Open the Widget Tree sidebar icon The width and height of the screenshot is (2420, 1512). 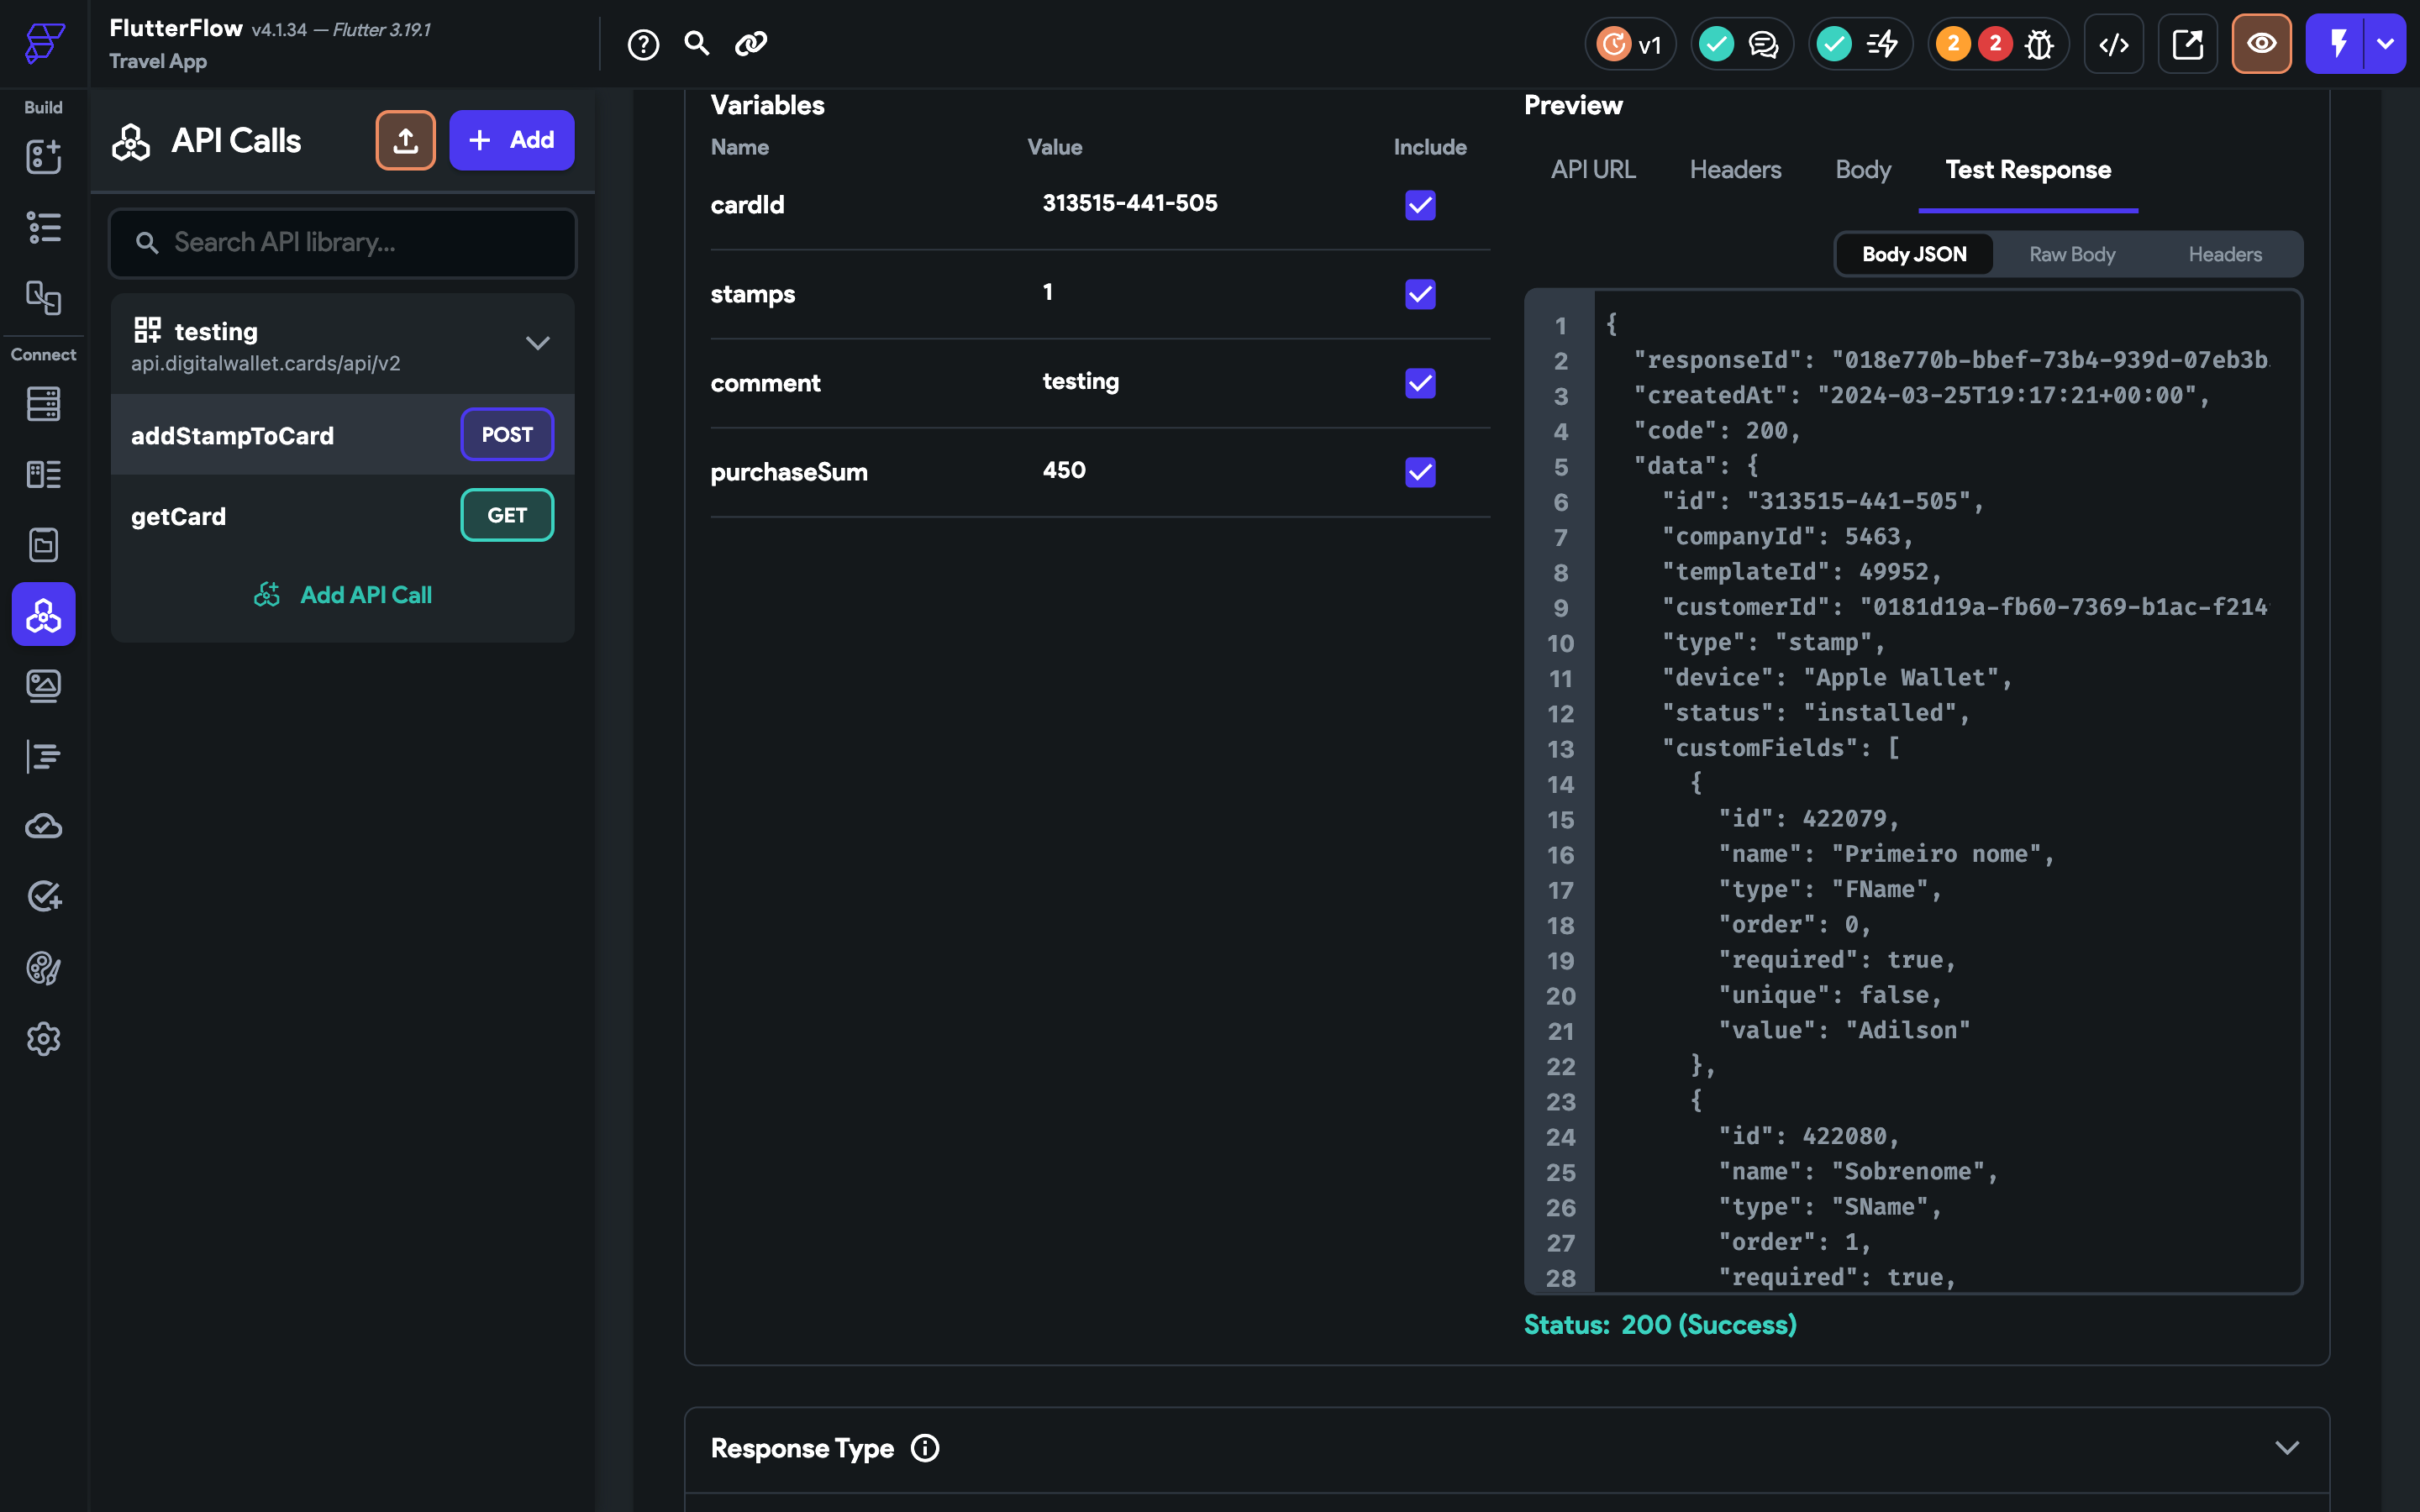click(x=43, y=227)
